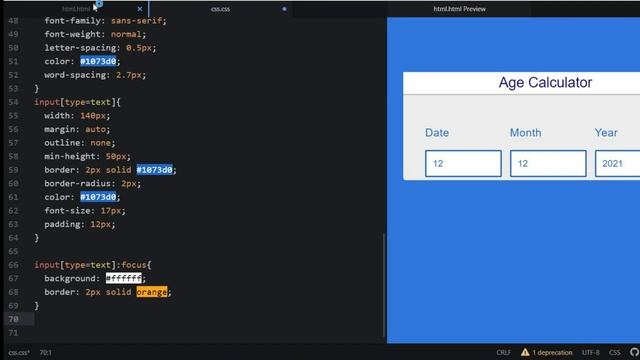The image size is (640, 360).
Task: Click the Month input field showing 12
Action: point(548,164)
